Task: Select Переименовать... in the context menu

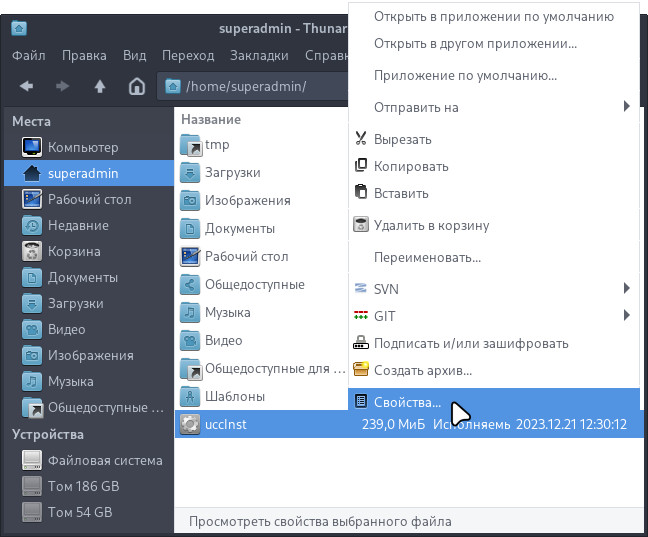Action: (427, 257)
